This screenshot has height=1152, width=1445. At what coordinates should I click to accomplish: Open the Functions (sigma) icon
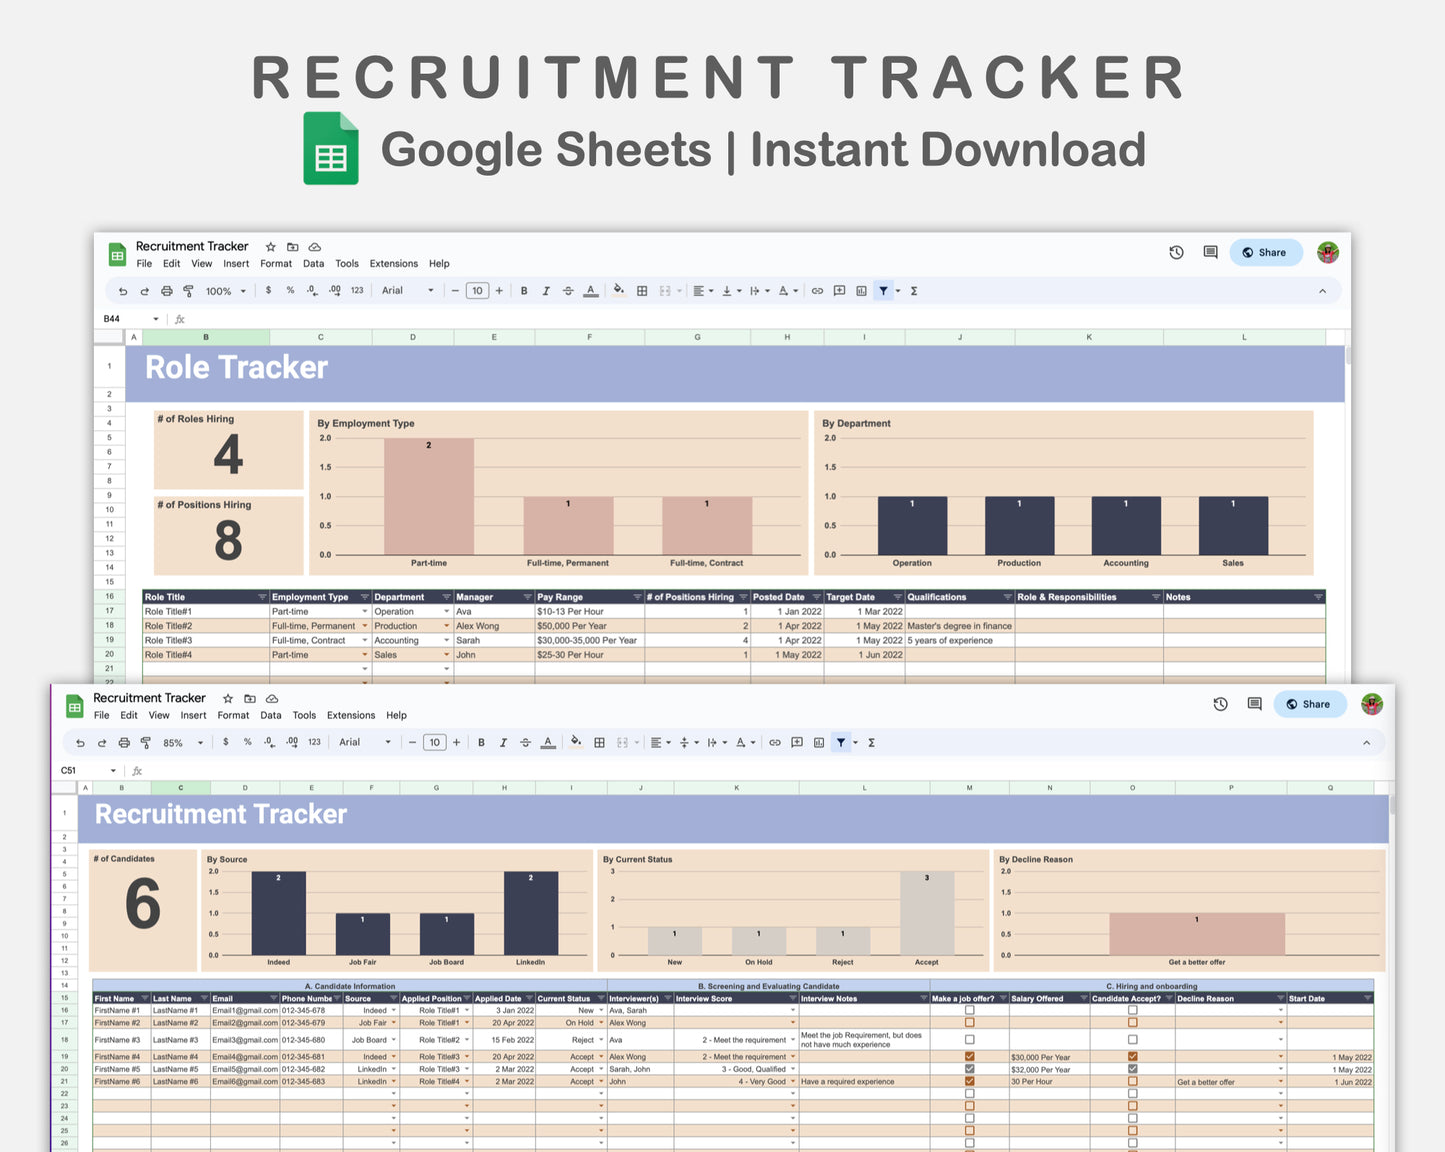871,742
